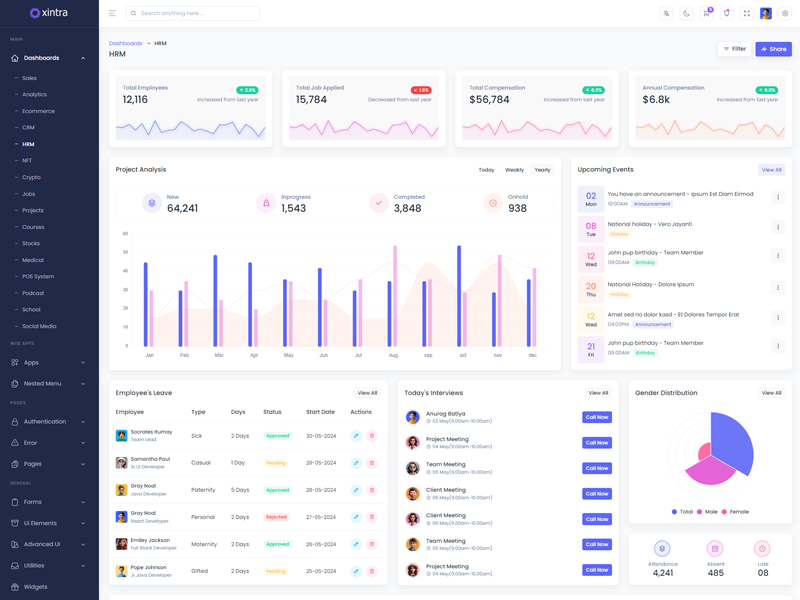The height and width of the screenshot is (600, 800).
Task: Open options for first upcoming event
Action: tap(778, 197)
